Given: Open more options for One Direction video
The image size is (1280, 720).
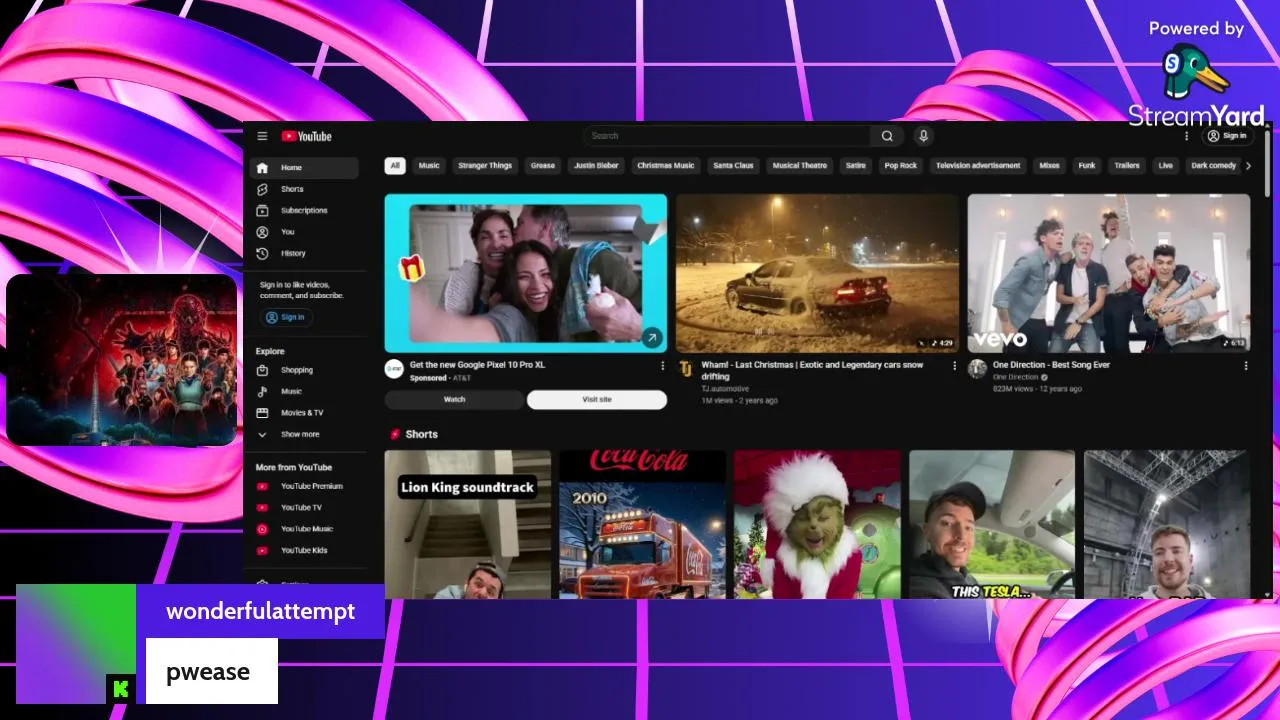Looking at the screenshot, I should coord(1246,366).
